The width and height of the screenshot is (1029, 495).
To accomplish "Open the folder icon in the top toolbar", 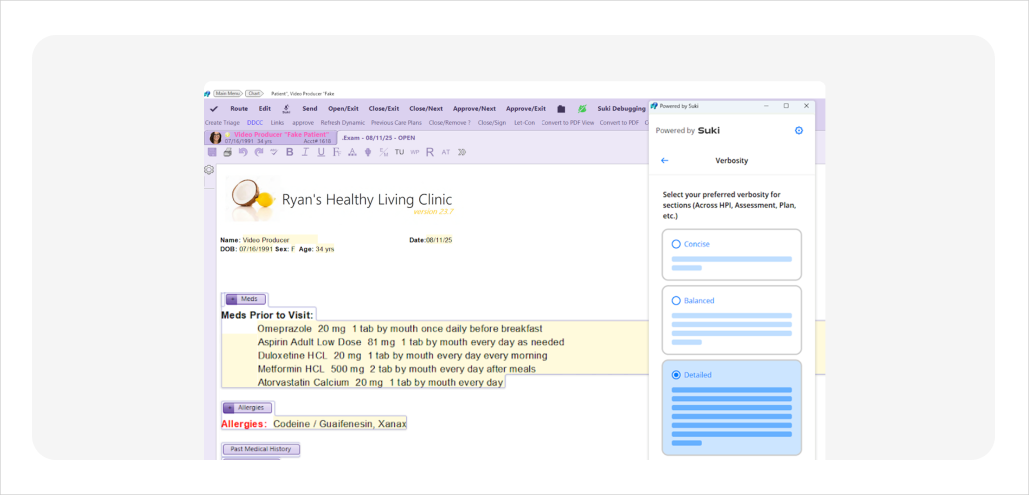I will [561, 108].
